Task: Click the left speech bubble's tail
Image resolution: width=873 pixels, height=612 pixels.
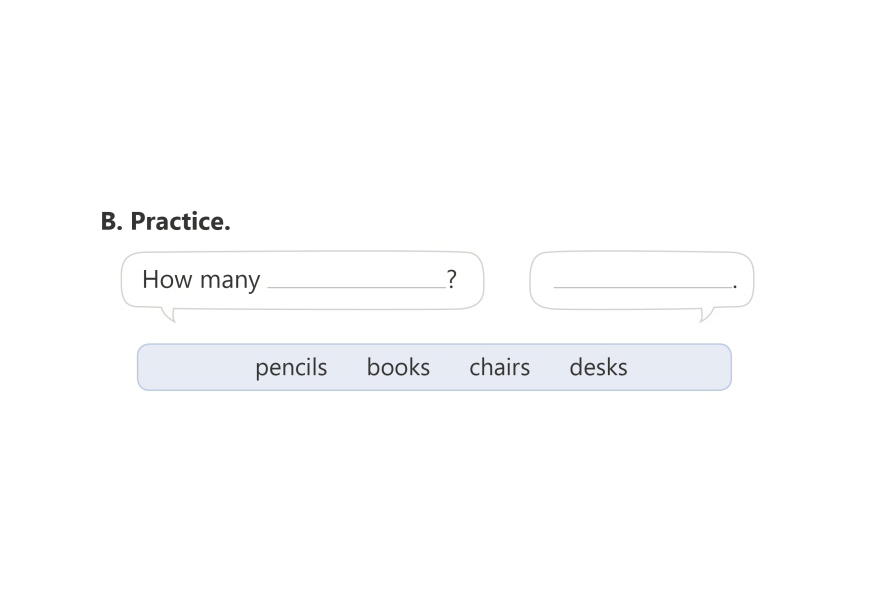Action: (x=170, y=315)
